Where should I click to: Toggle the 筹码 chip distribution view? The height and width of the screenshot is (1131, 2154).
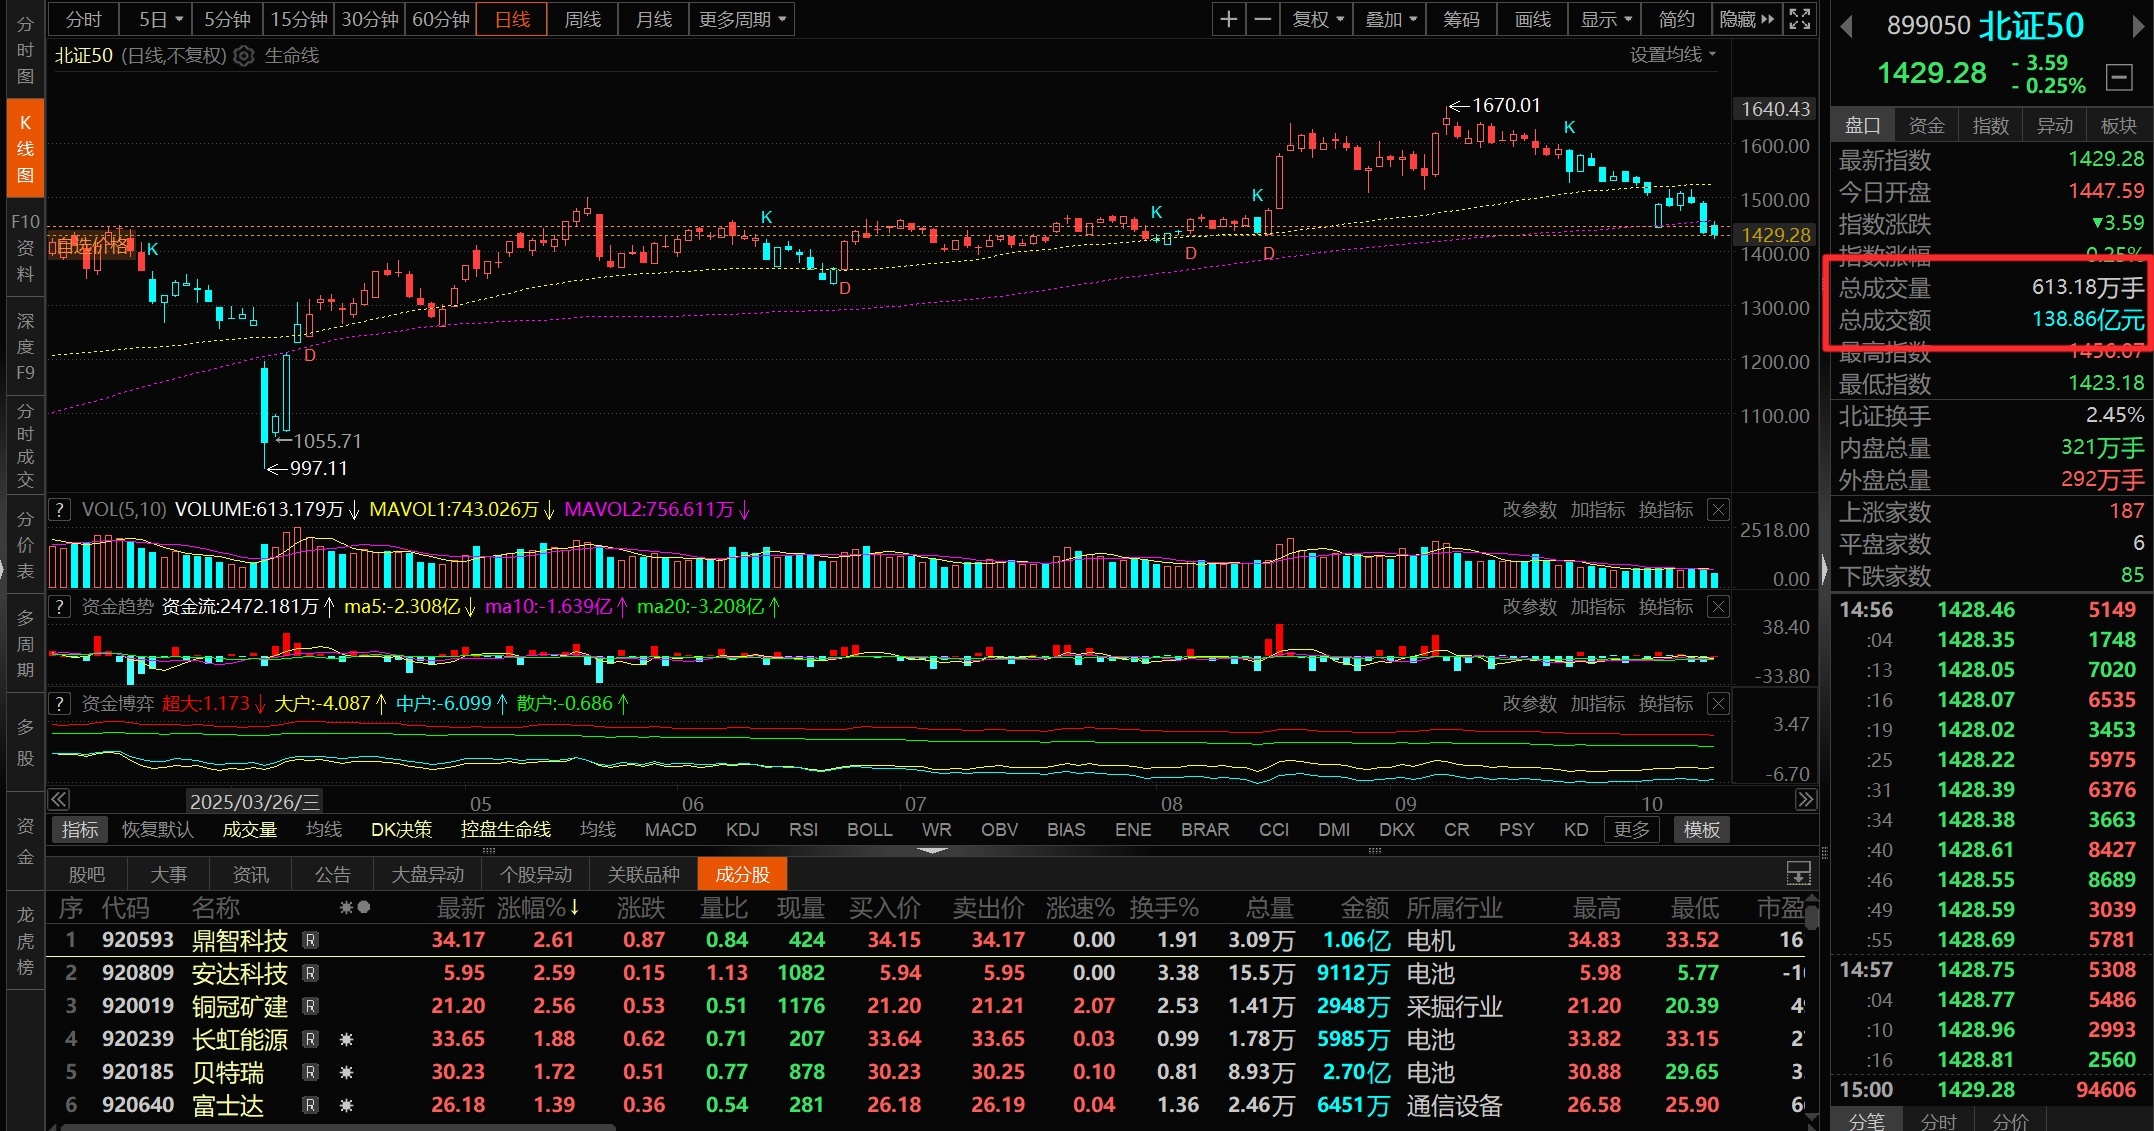point(1461,19)
